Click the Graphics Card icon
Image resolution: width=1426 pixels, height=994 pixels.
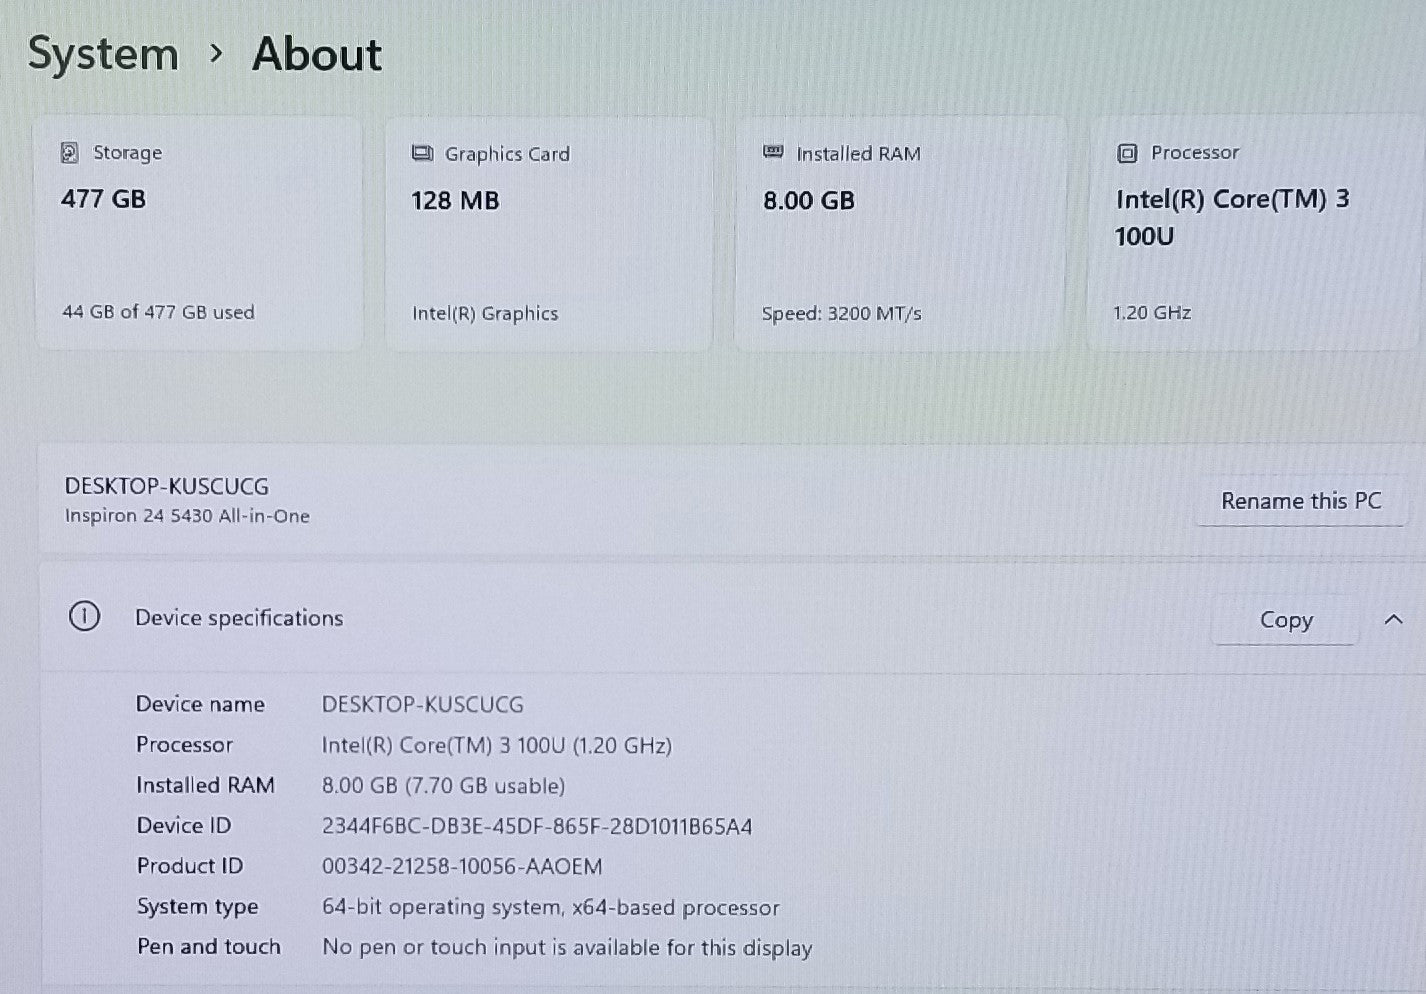(x=422, y=153)
